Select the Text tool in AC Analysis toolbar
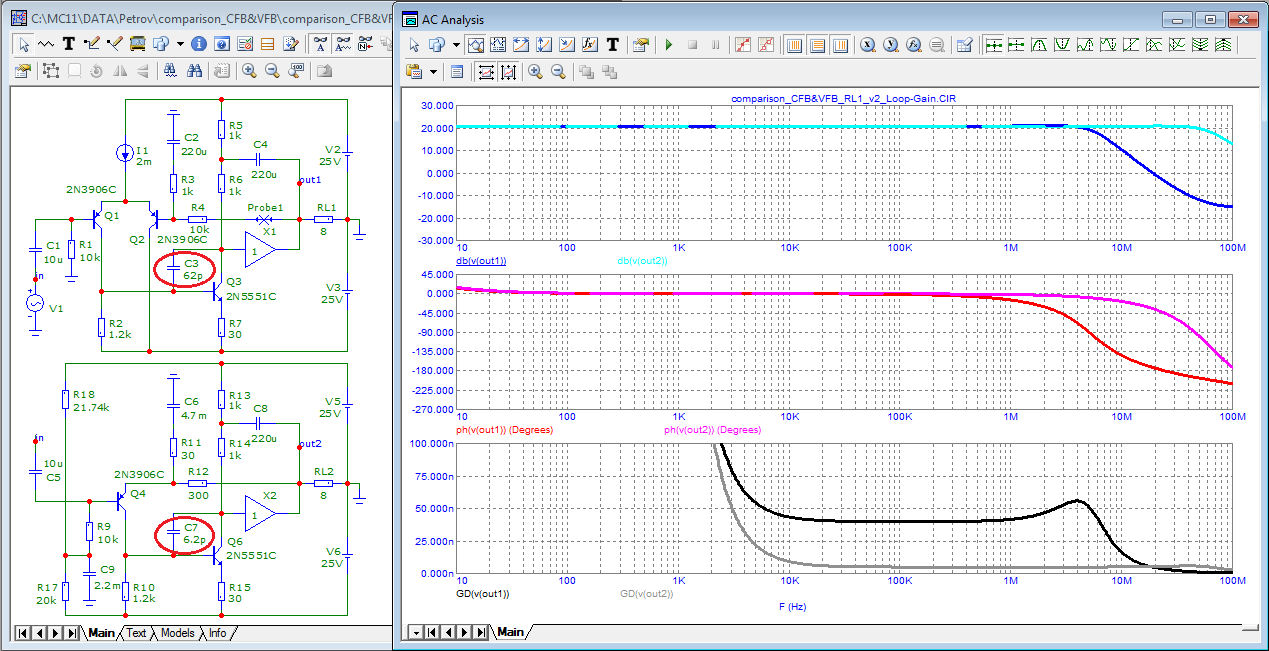The height and width of the screenshot is (651, 1269). coord(612,45)
